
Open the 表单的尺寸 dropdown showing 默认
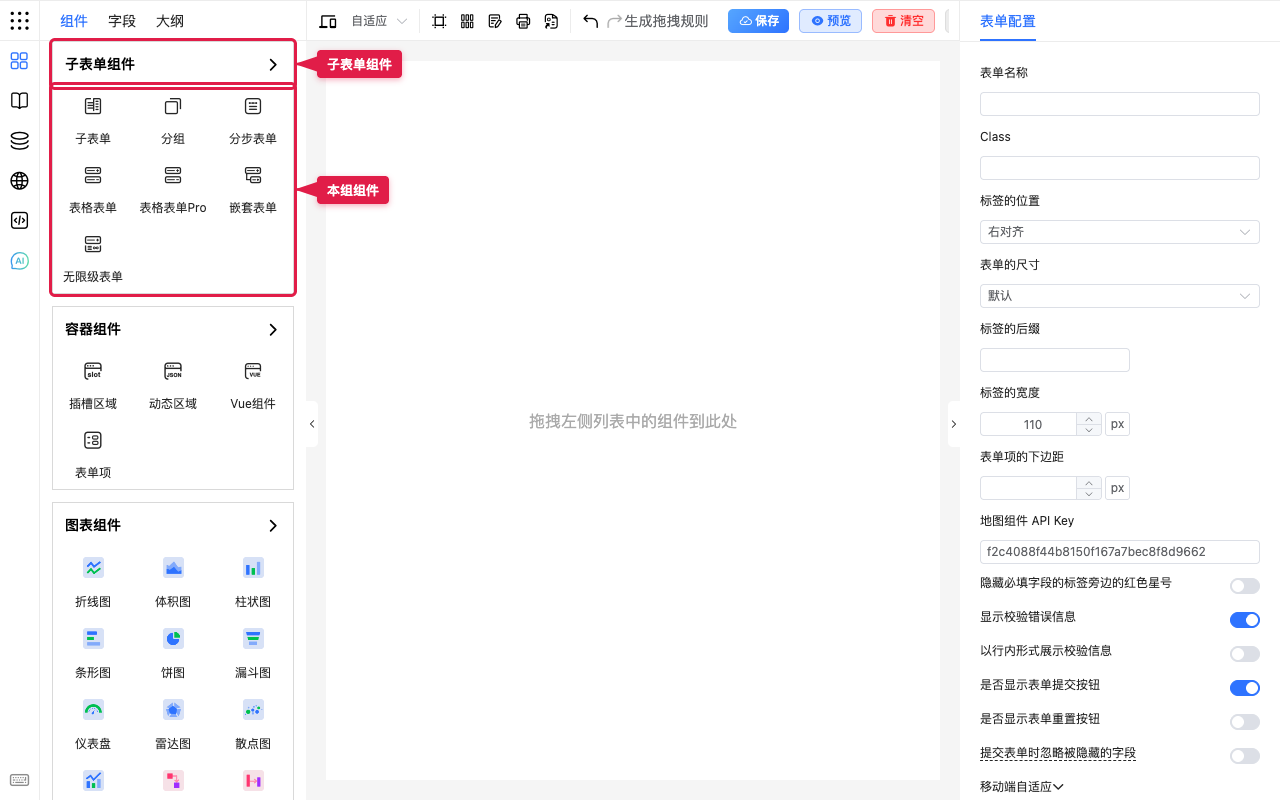click(x=1119, y=296)
